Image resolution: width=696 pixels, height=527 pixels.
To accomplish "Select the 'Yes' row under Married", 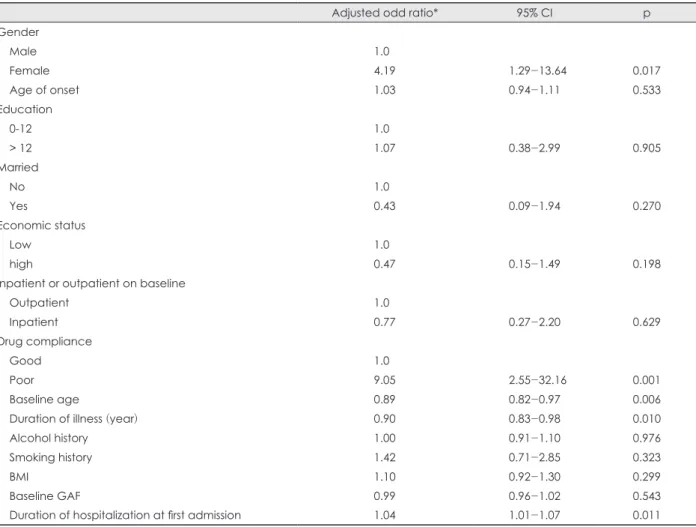I will pyautogui.click(x=18, y=206).
